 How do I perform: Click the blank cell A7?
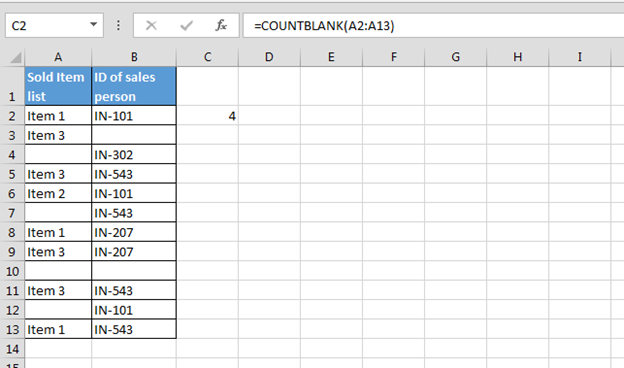click(x=58, y=213)
